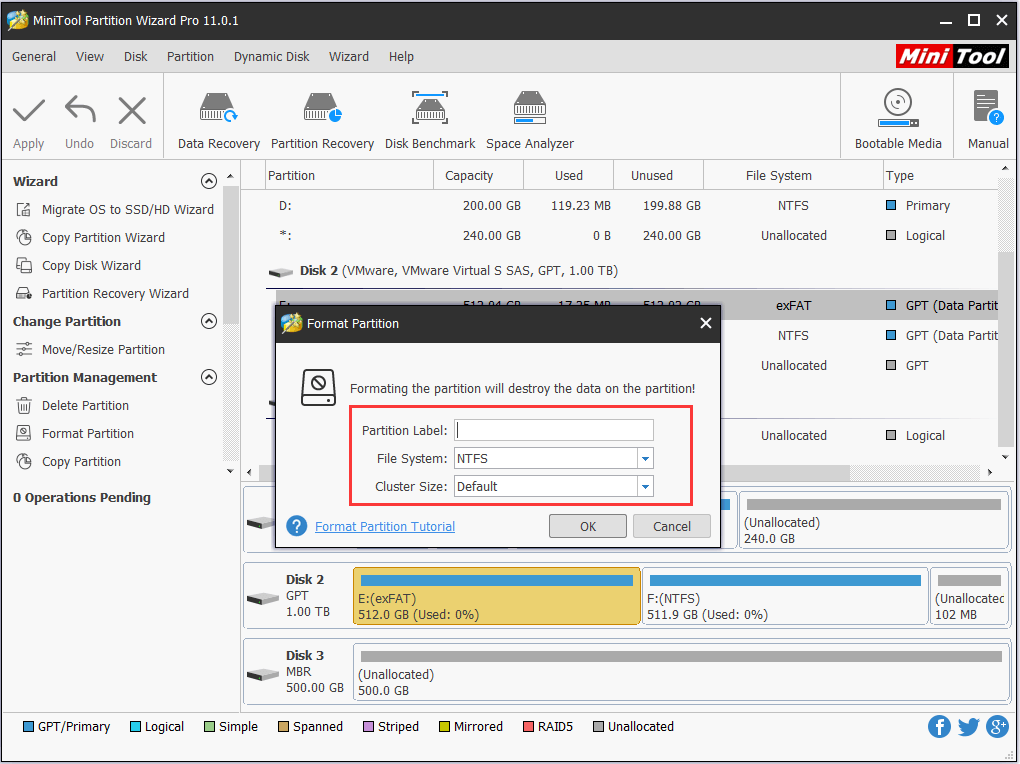Click the Undo arrow icon

click(80, 109)
